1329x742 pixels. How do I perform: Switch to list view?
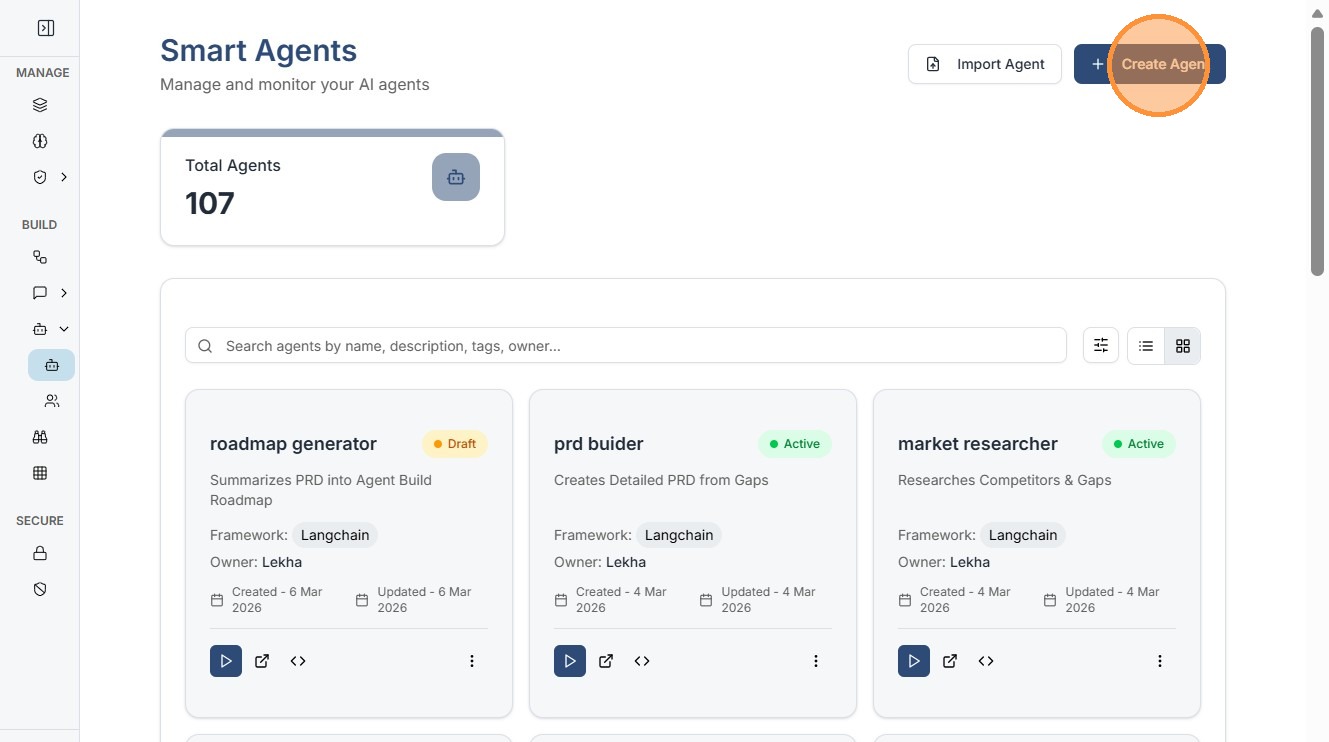pyautogui.click(x=1146, y=346)
